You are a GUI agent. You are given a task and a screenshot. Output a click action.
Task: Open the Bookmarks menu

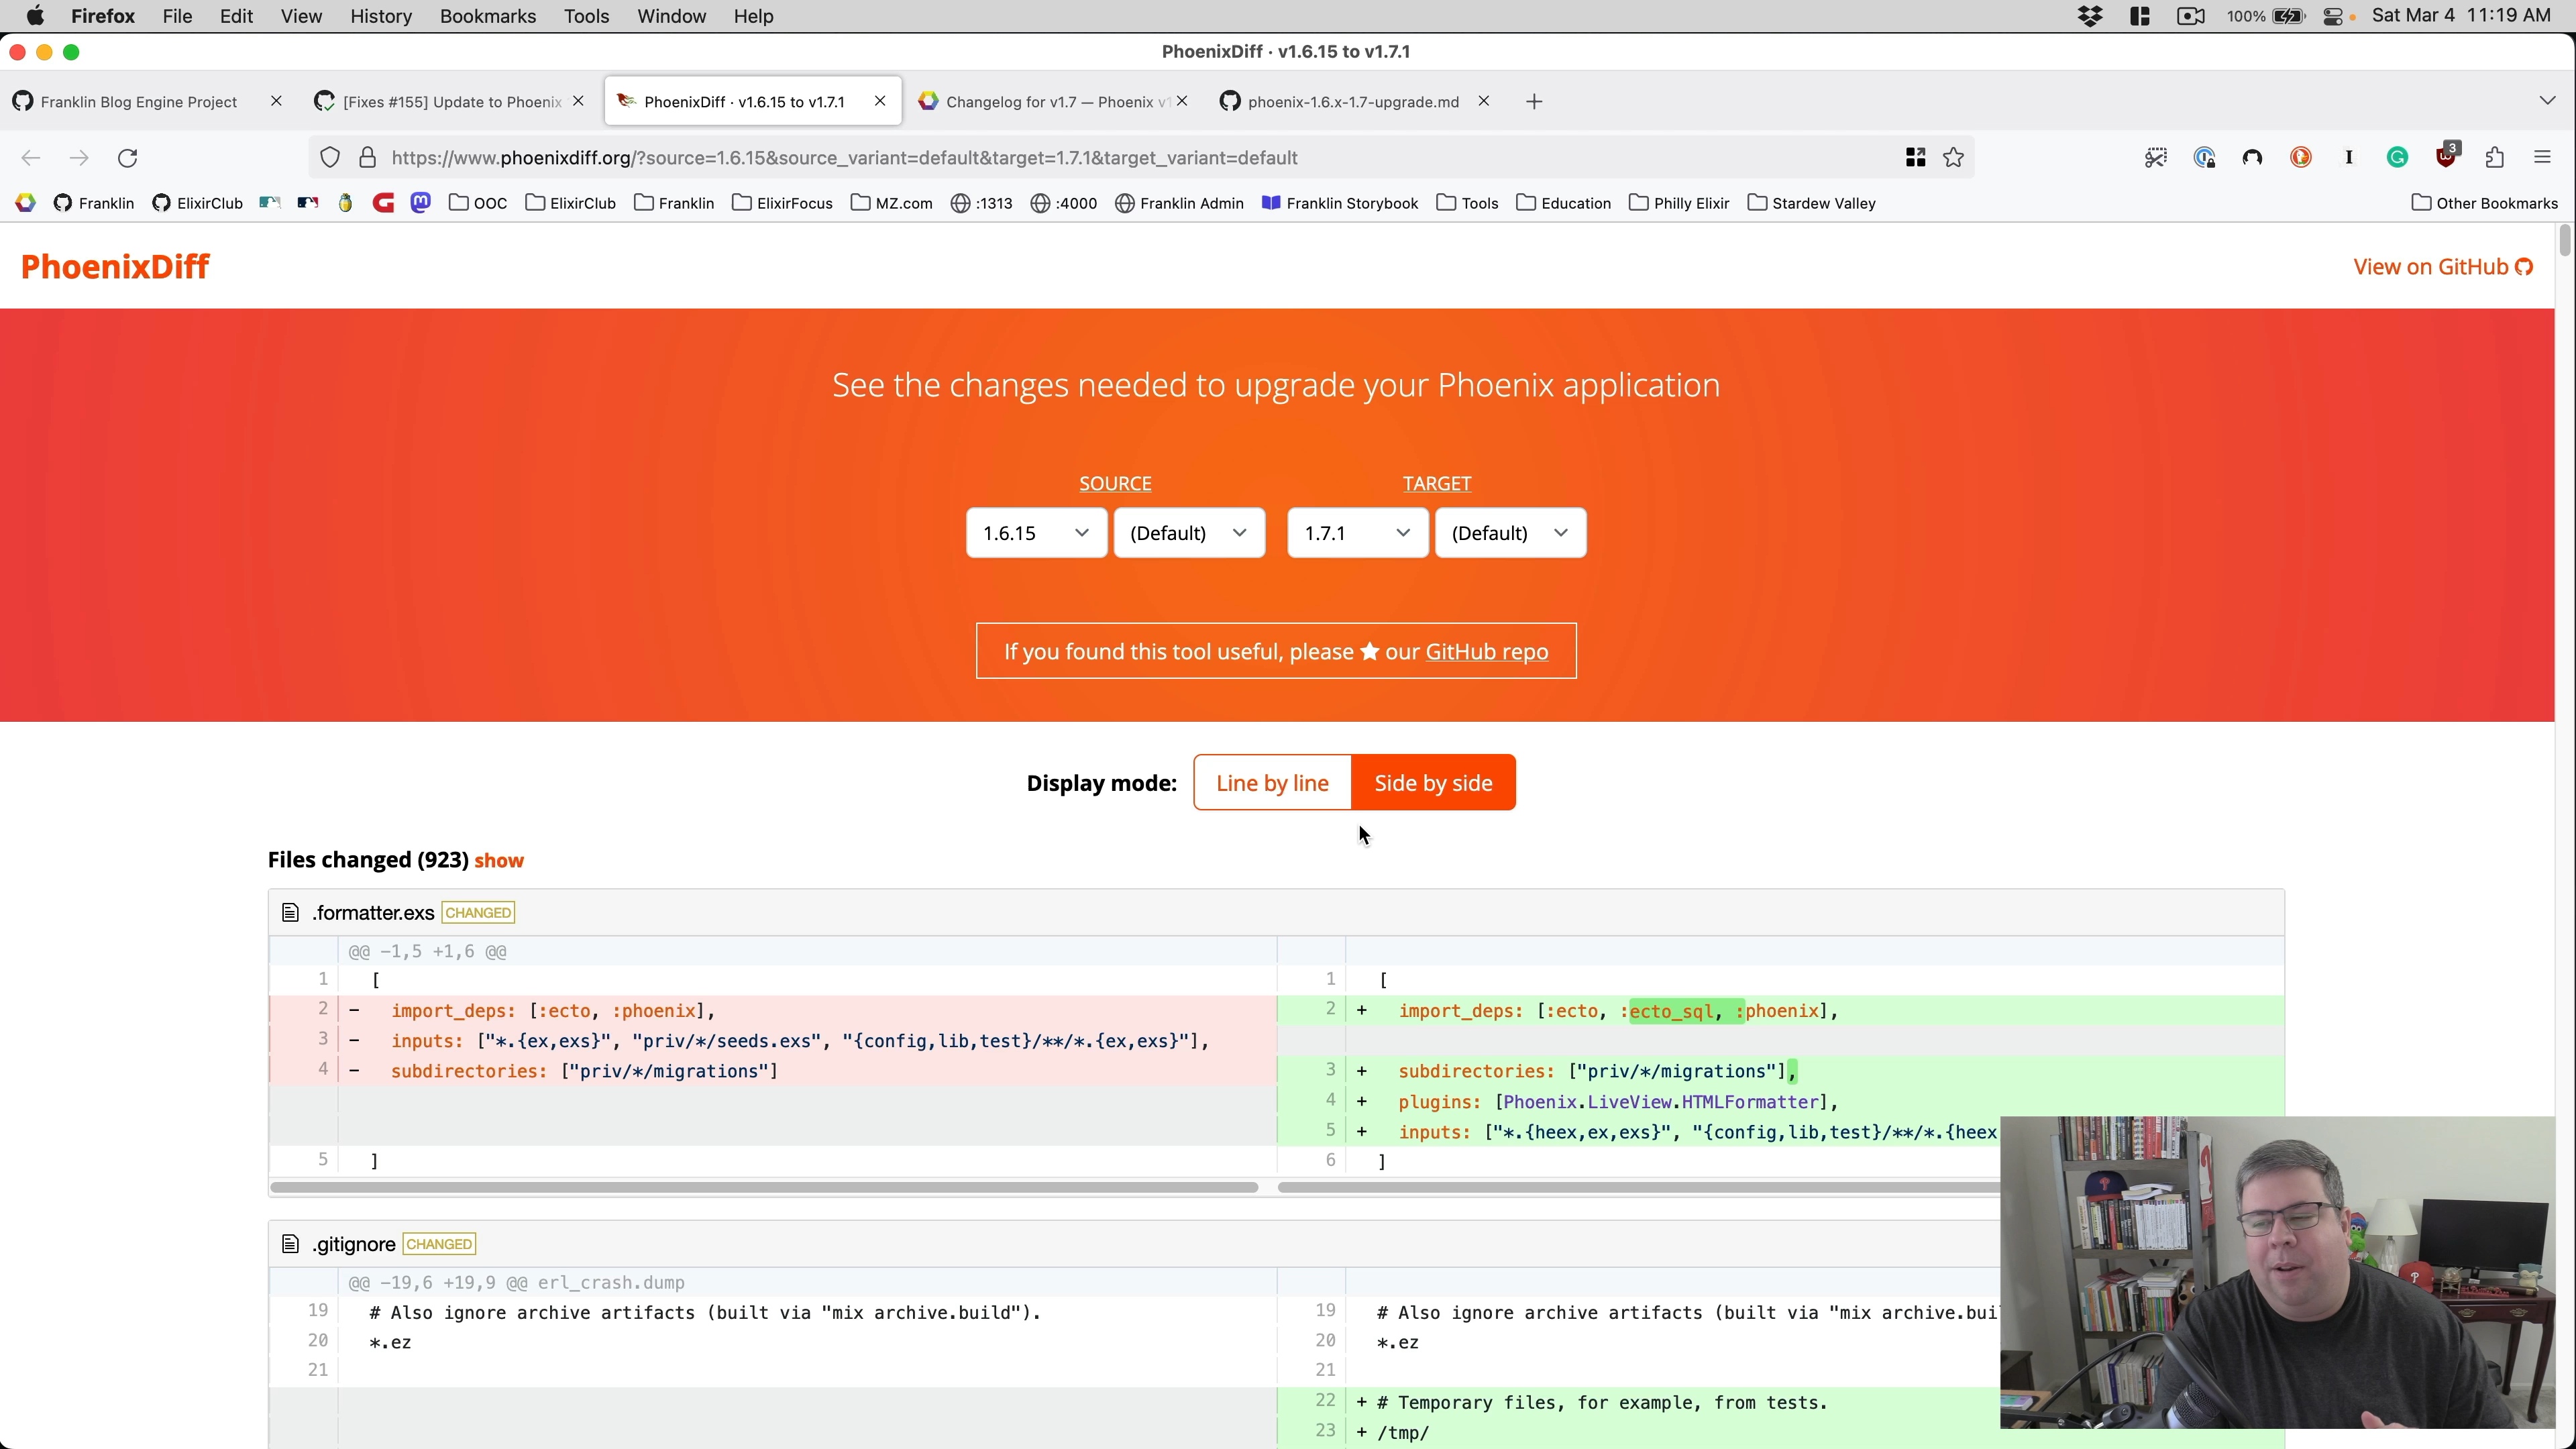tap(487, 16)
